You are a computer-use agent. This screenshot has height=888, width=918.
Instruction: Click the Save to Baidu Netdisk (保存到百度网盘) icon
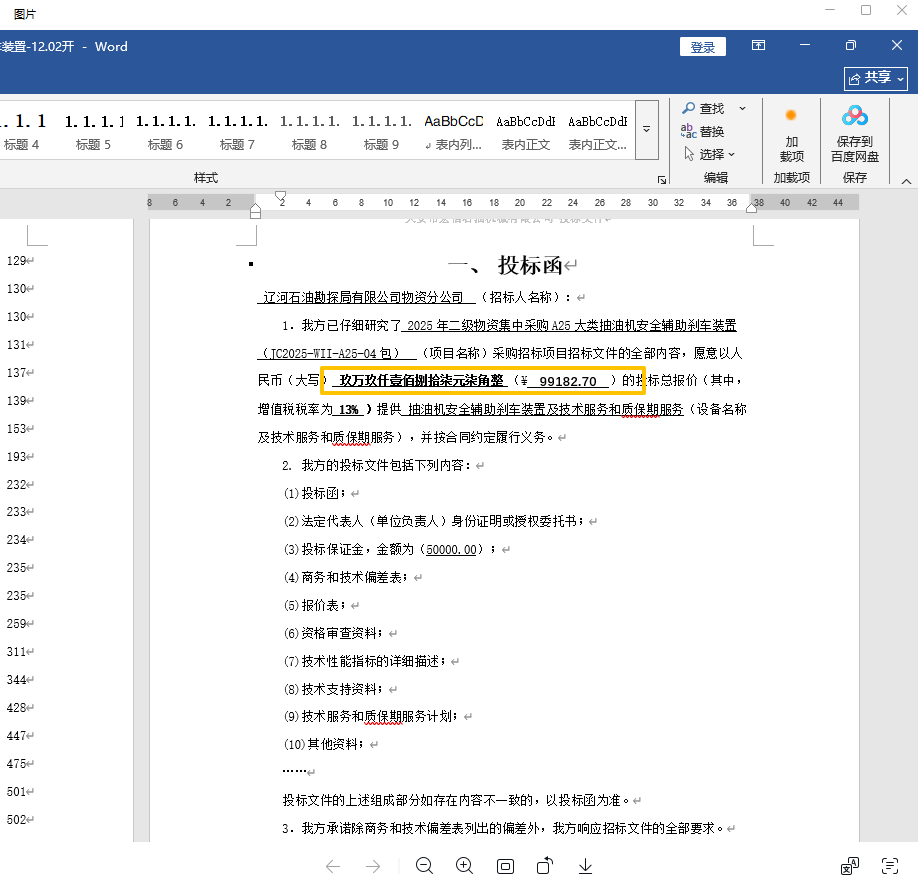(854, 134)
